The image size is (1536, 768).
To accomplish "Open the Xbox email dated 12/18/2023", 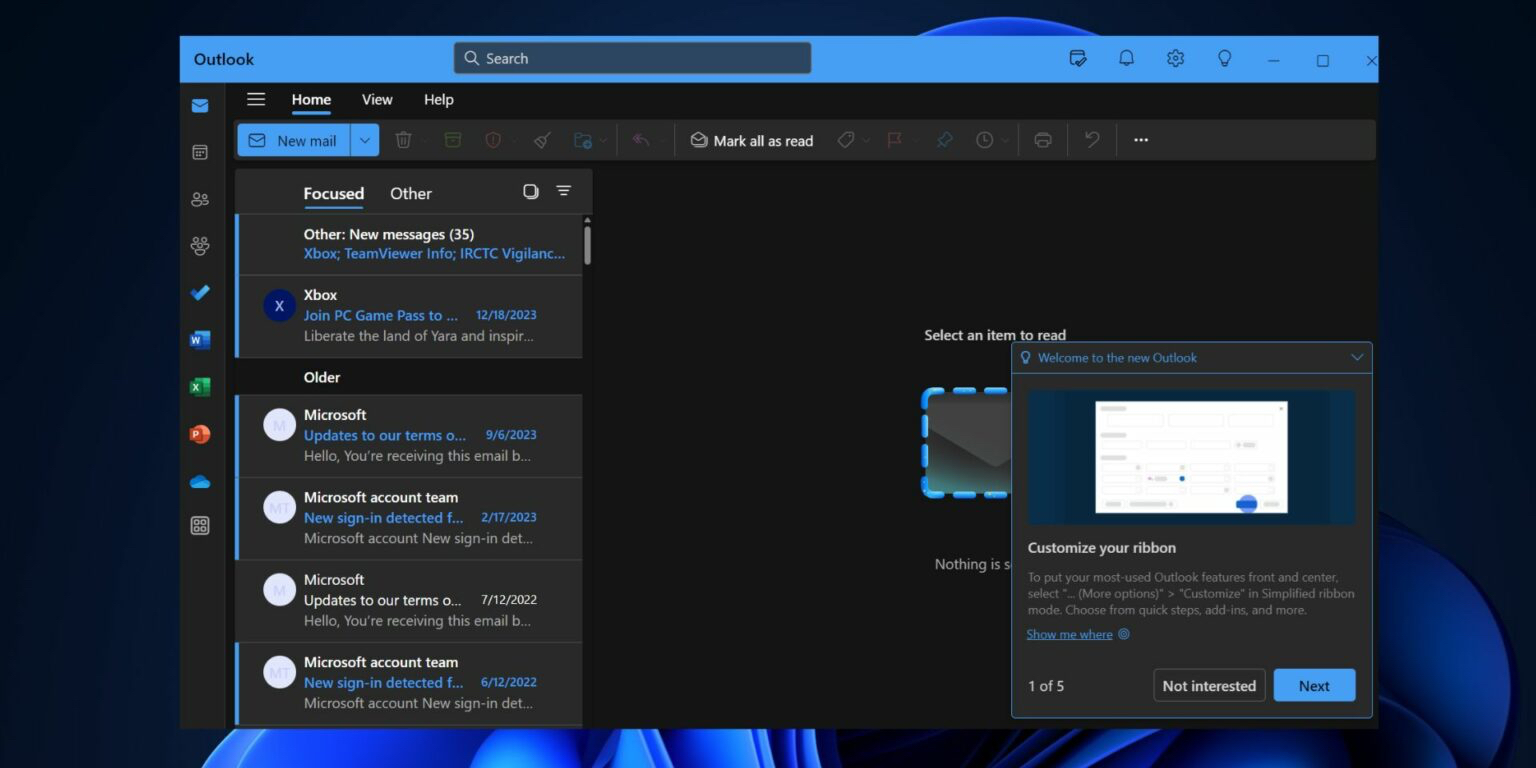I will click(x=409, y=316).
